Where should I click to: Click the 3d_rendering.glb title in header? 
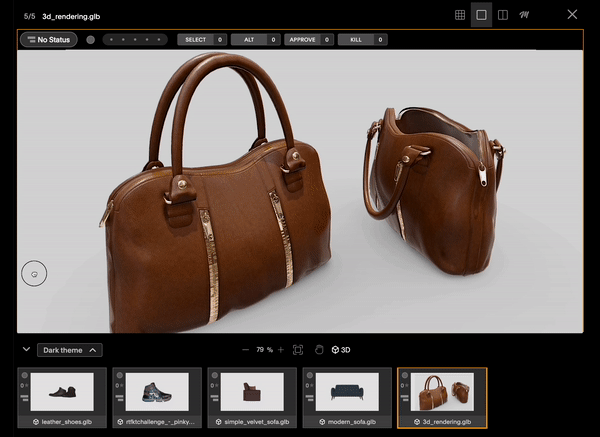(x=71, y=16)
